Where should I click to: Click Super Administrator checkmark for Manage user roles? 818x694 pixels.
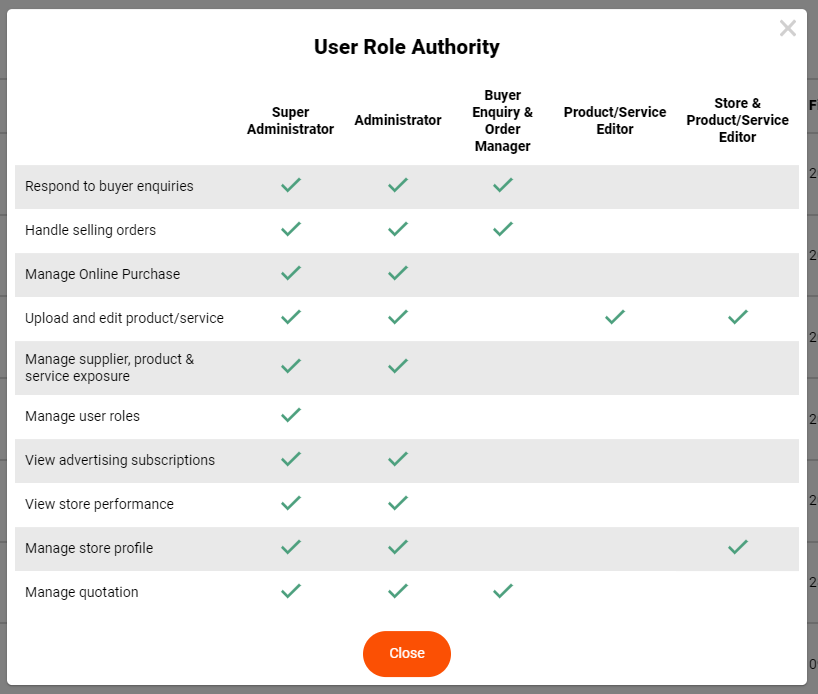tap(291, 415)
